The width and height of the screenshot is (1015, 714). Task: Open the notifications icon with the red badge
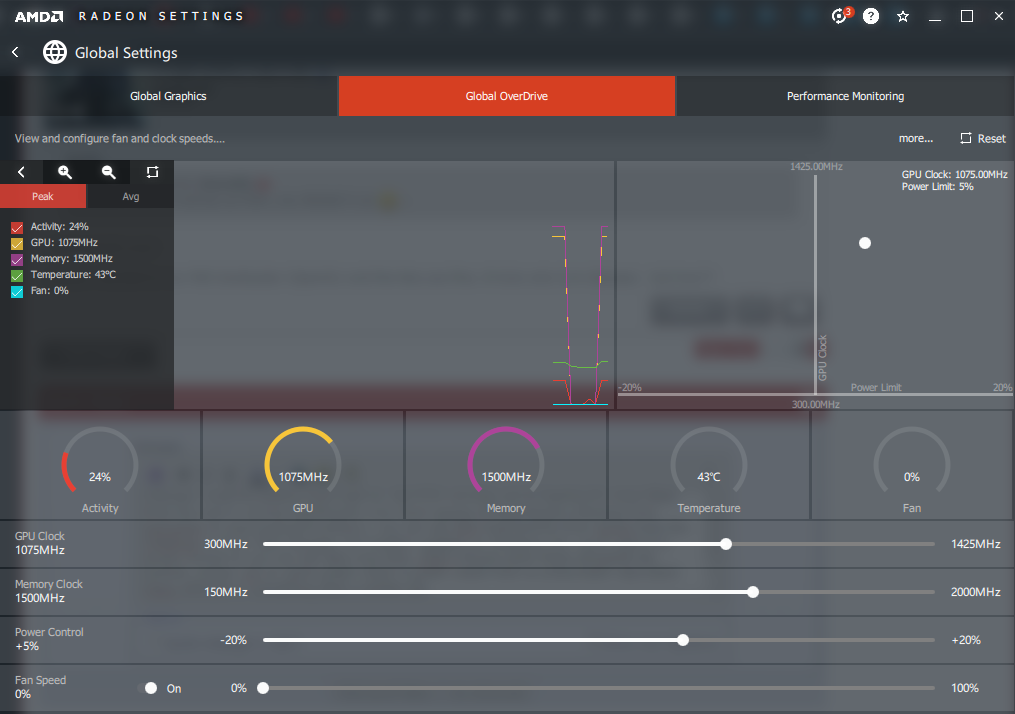[x=841, y=16]
